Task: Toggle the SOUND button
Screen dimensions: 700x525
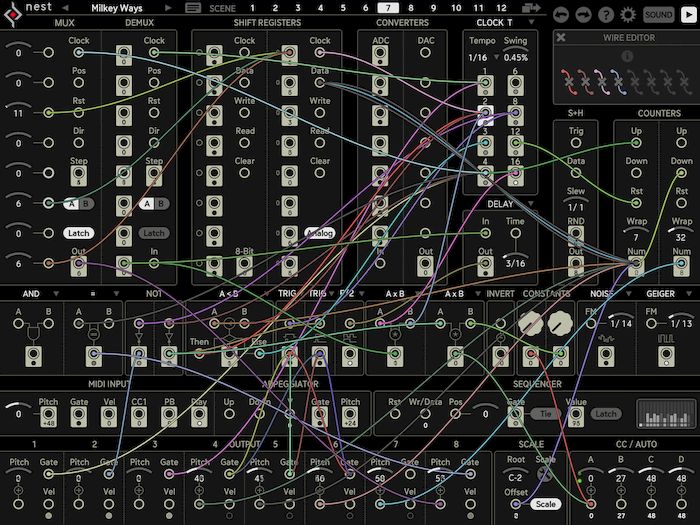Action: (658, 14)
